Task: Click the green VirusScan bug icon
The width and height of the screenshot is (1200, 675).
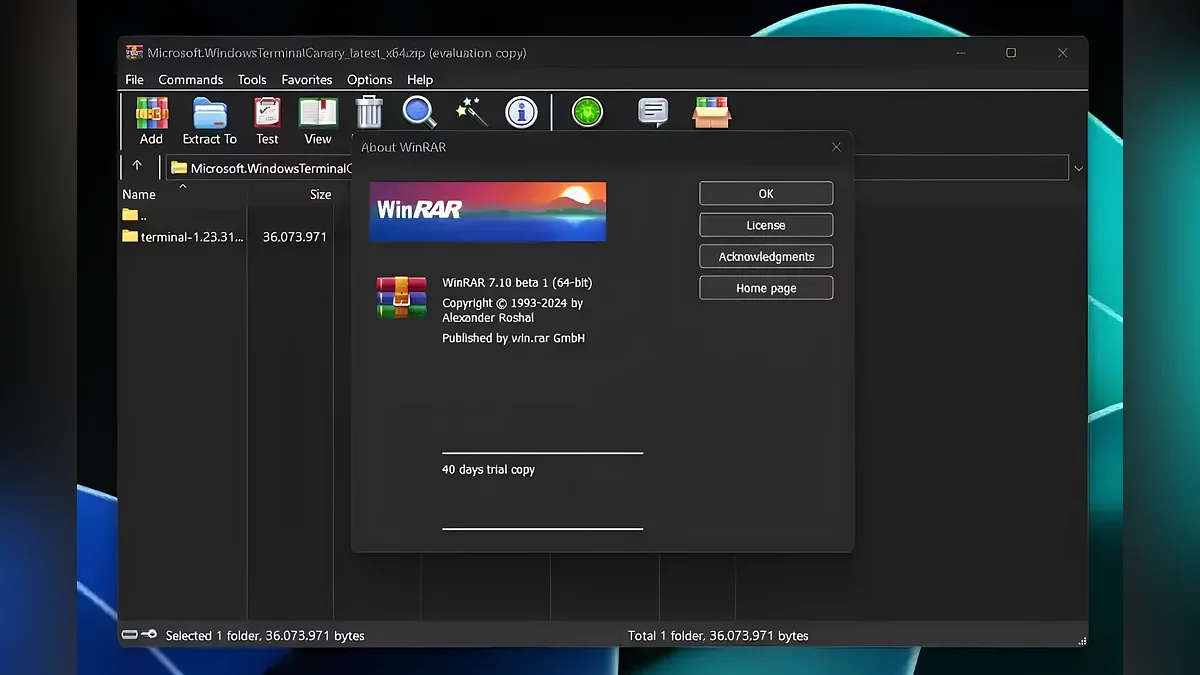Action: pyautogui.click(x=587, y=112)
